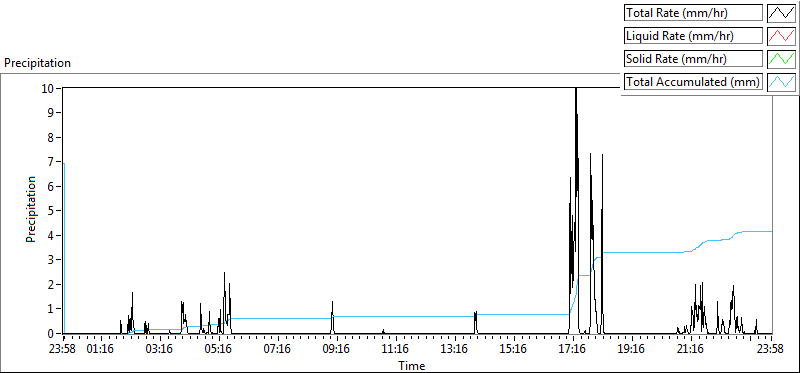Image resolution: width=800 pixels, height=373 pixels.
Task: Click the 23:58 end time axis label
Action: point(771,350)
